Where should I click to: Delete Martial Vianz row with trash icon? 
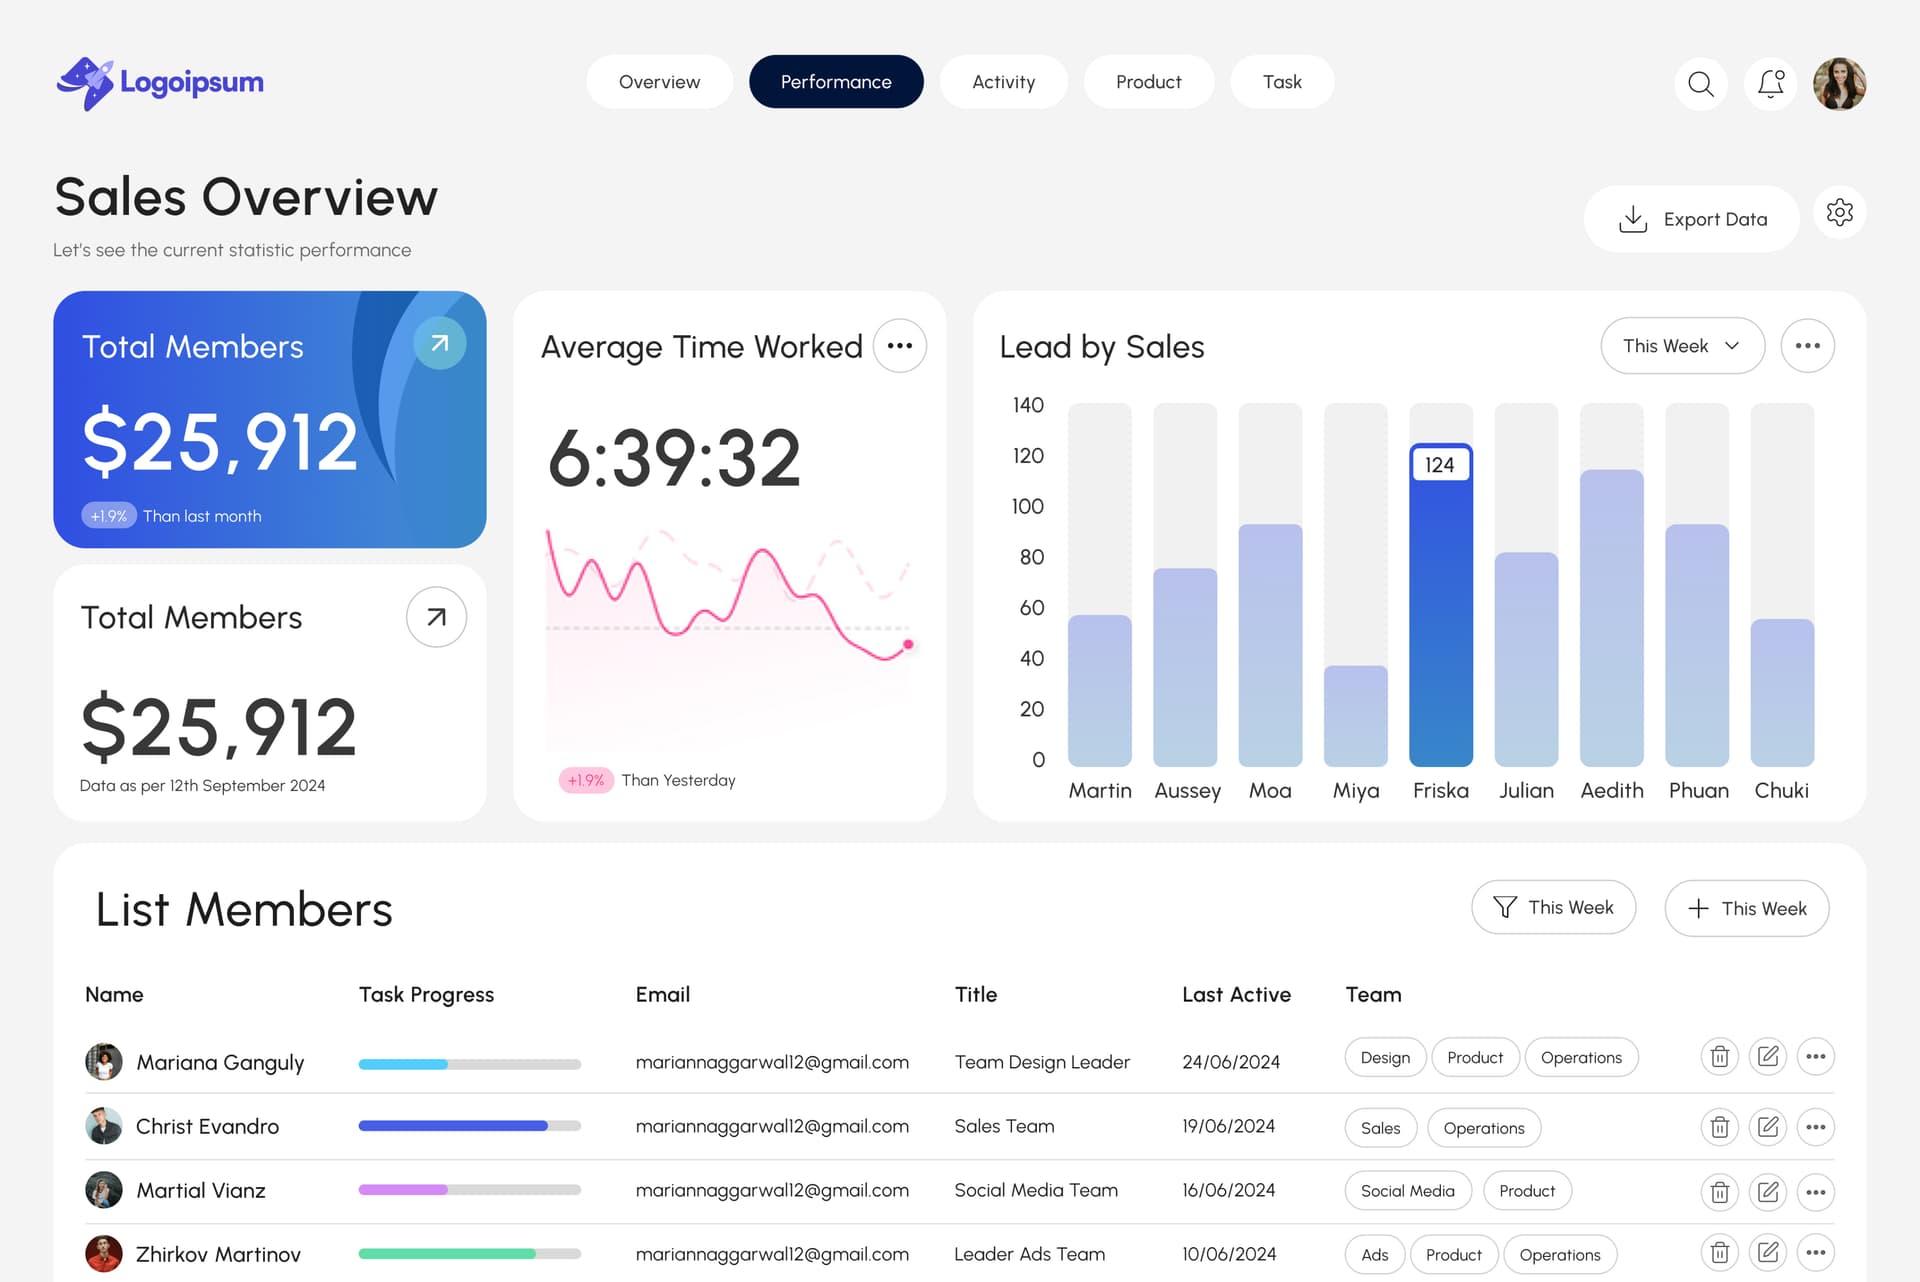pyautogui.click(x=1719, y=1192)
